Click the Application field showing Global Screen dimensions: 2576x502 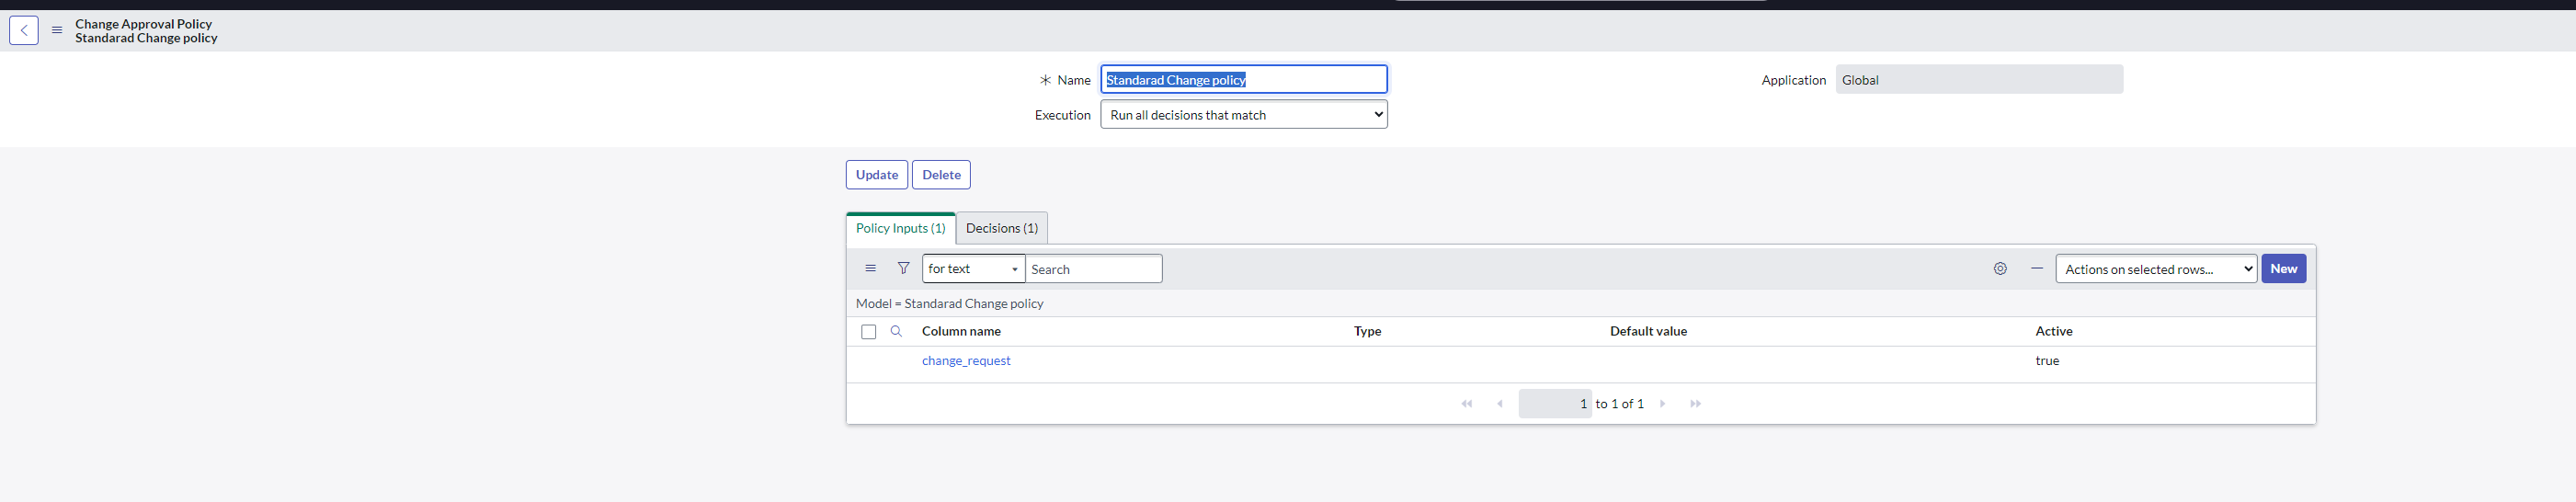pos(1978,80)
